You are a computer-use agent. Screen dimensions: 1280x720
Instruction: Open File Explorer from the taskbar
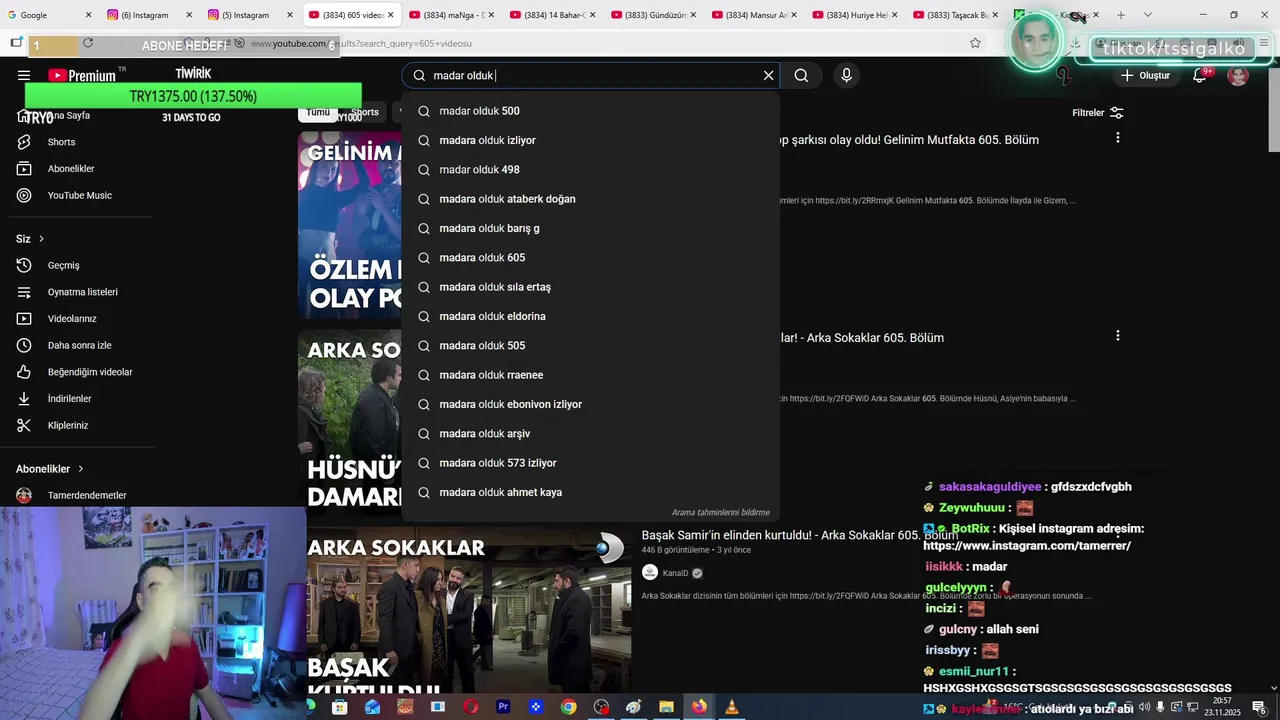pyautogui.click(x=666, y=707)
